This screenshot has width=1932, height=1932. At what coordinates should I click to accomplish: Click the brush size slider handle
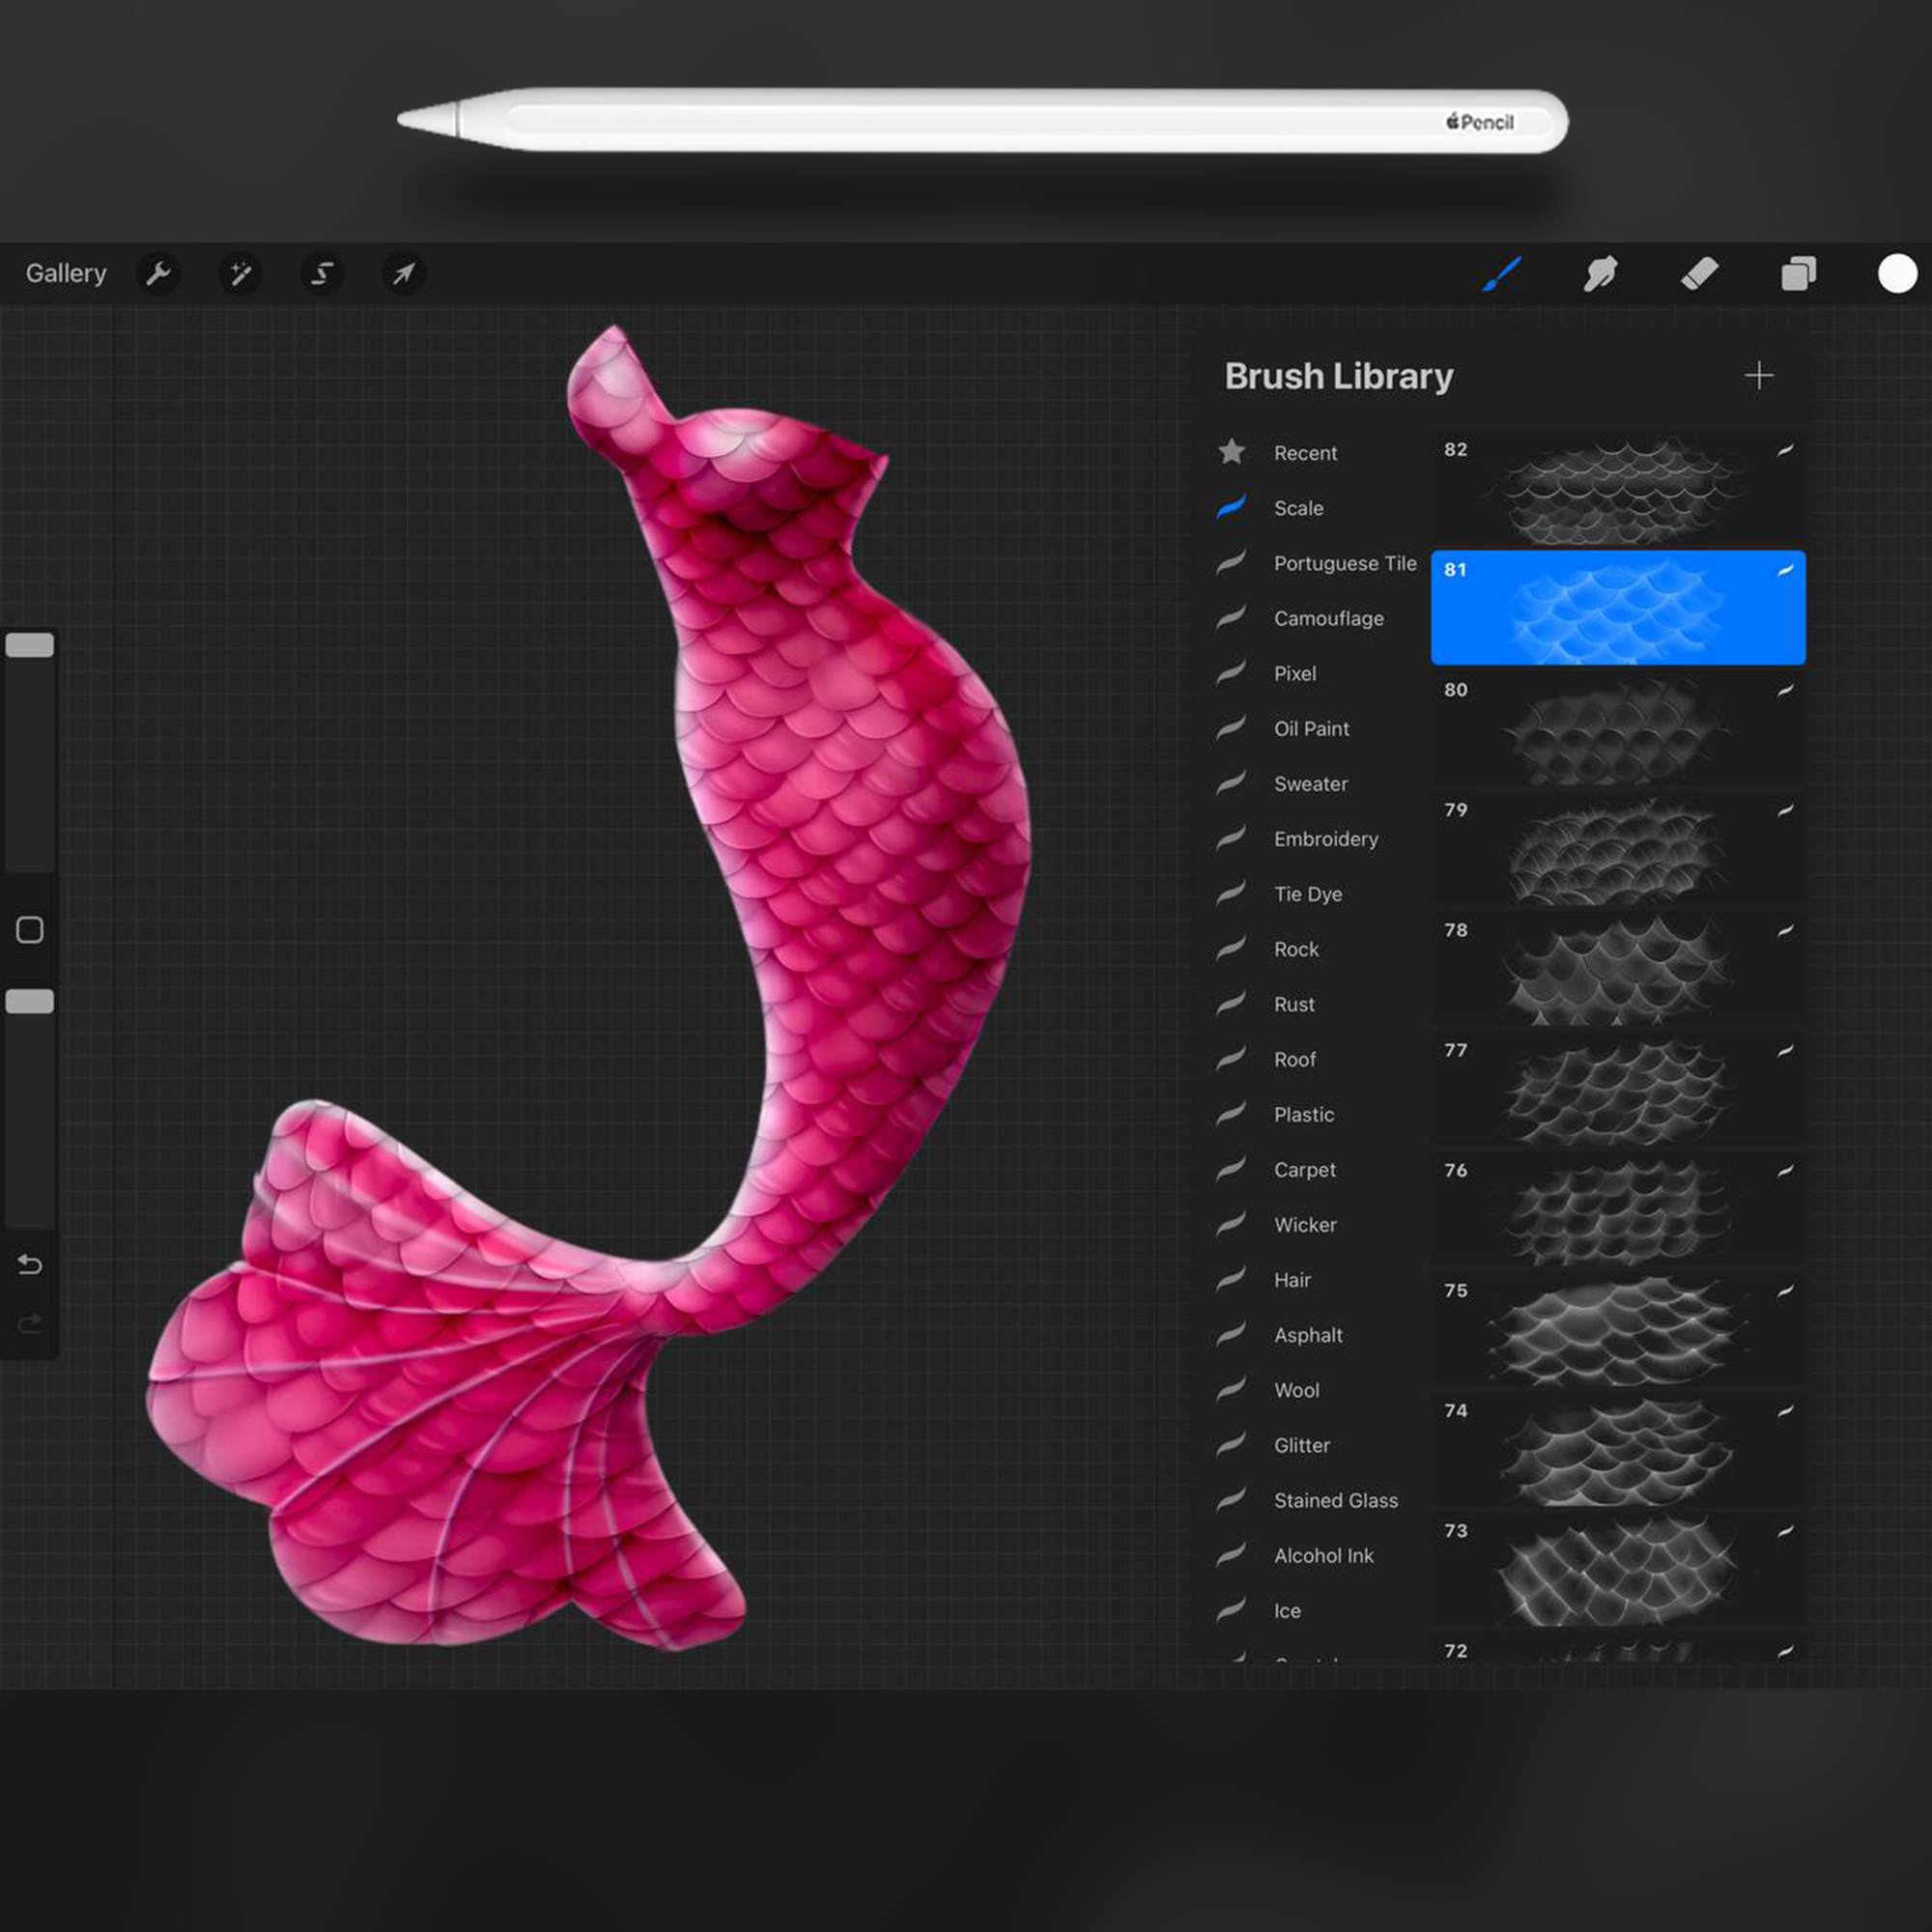pos(30,645)
